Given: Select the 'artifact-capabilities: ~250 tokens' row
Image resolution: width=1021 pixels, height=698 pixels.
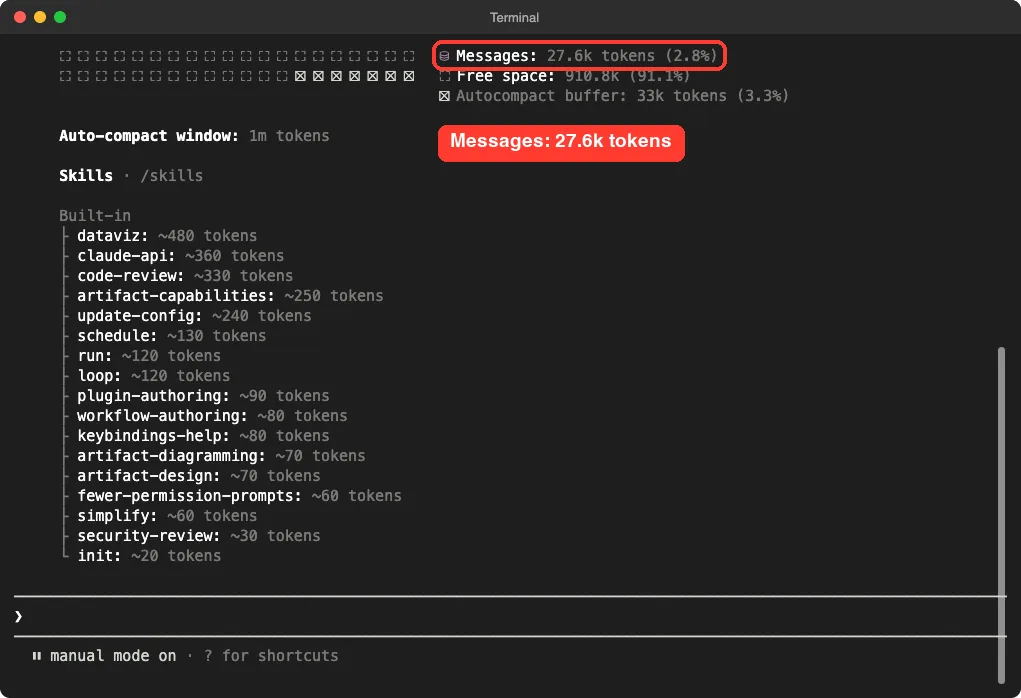Looking at the screenshot, I should [230, 296].
